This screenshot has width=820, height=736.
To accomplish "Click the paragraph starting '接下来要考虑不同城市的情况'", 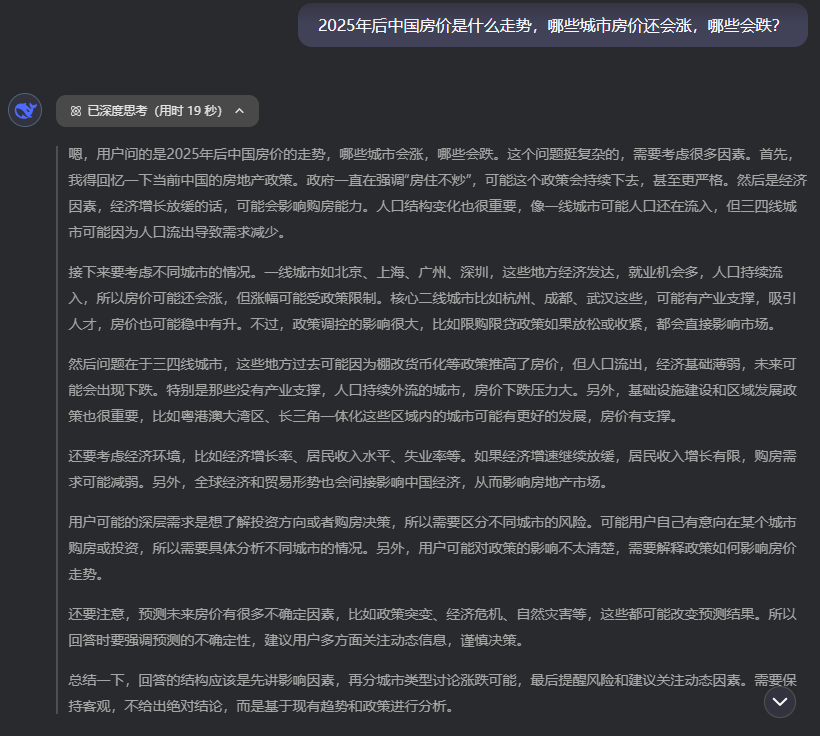I will [x=433, y=298].
